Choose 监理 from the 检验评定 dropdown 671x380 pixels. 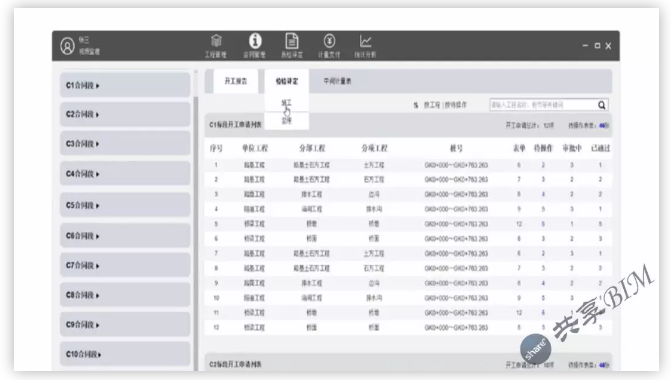point(286,121)
